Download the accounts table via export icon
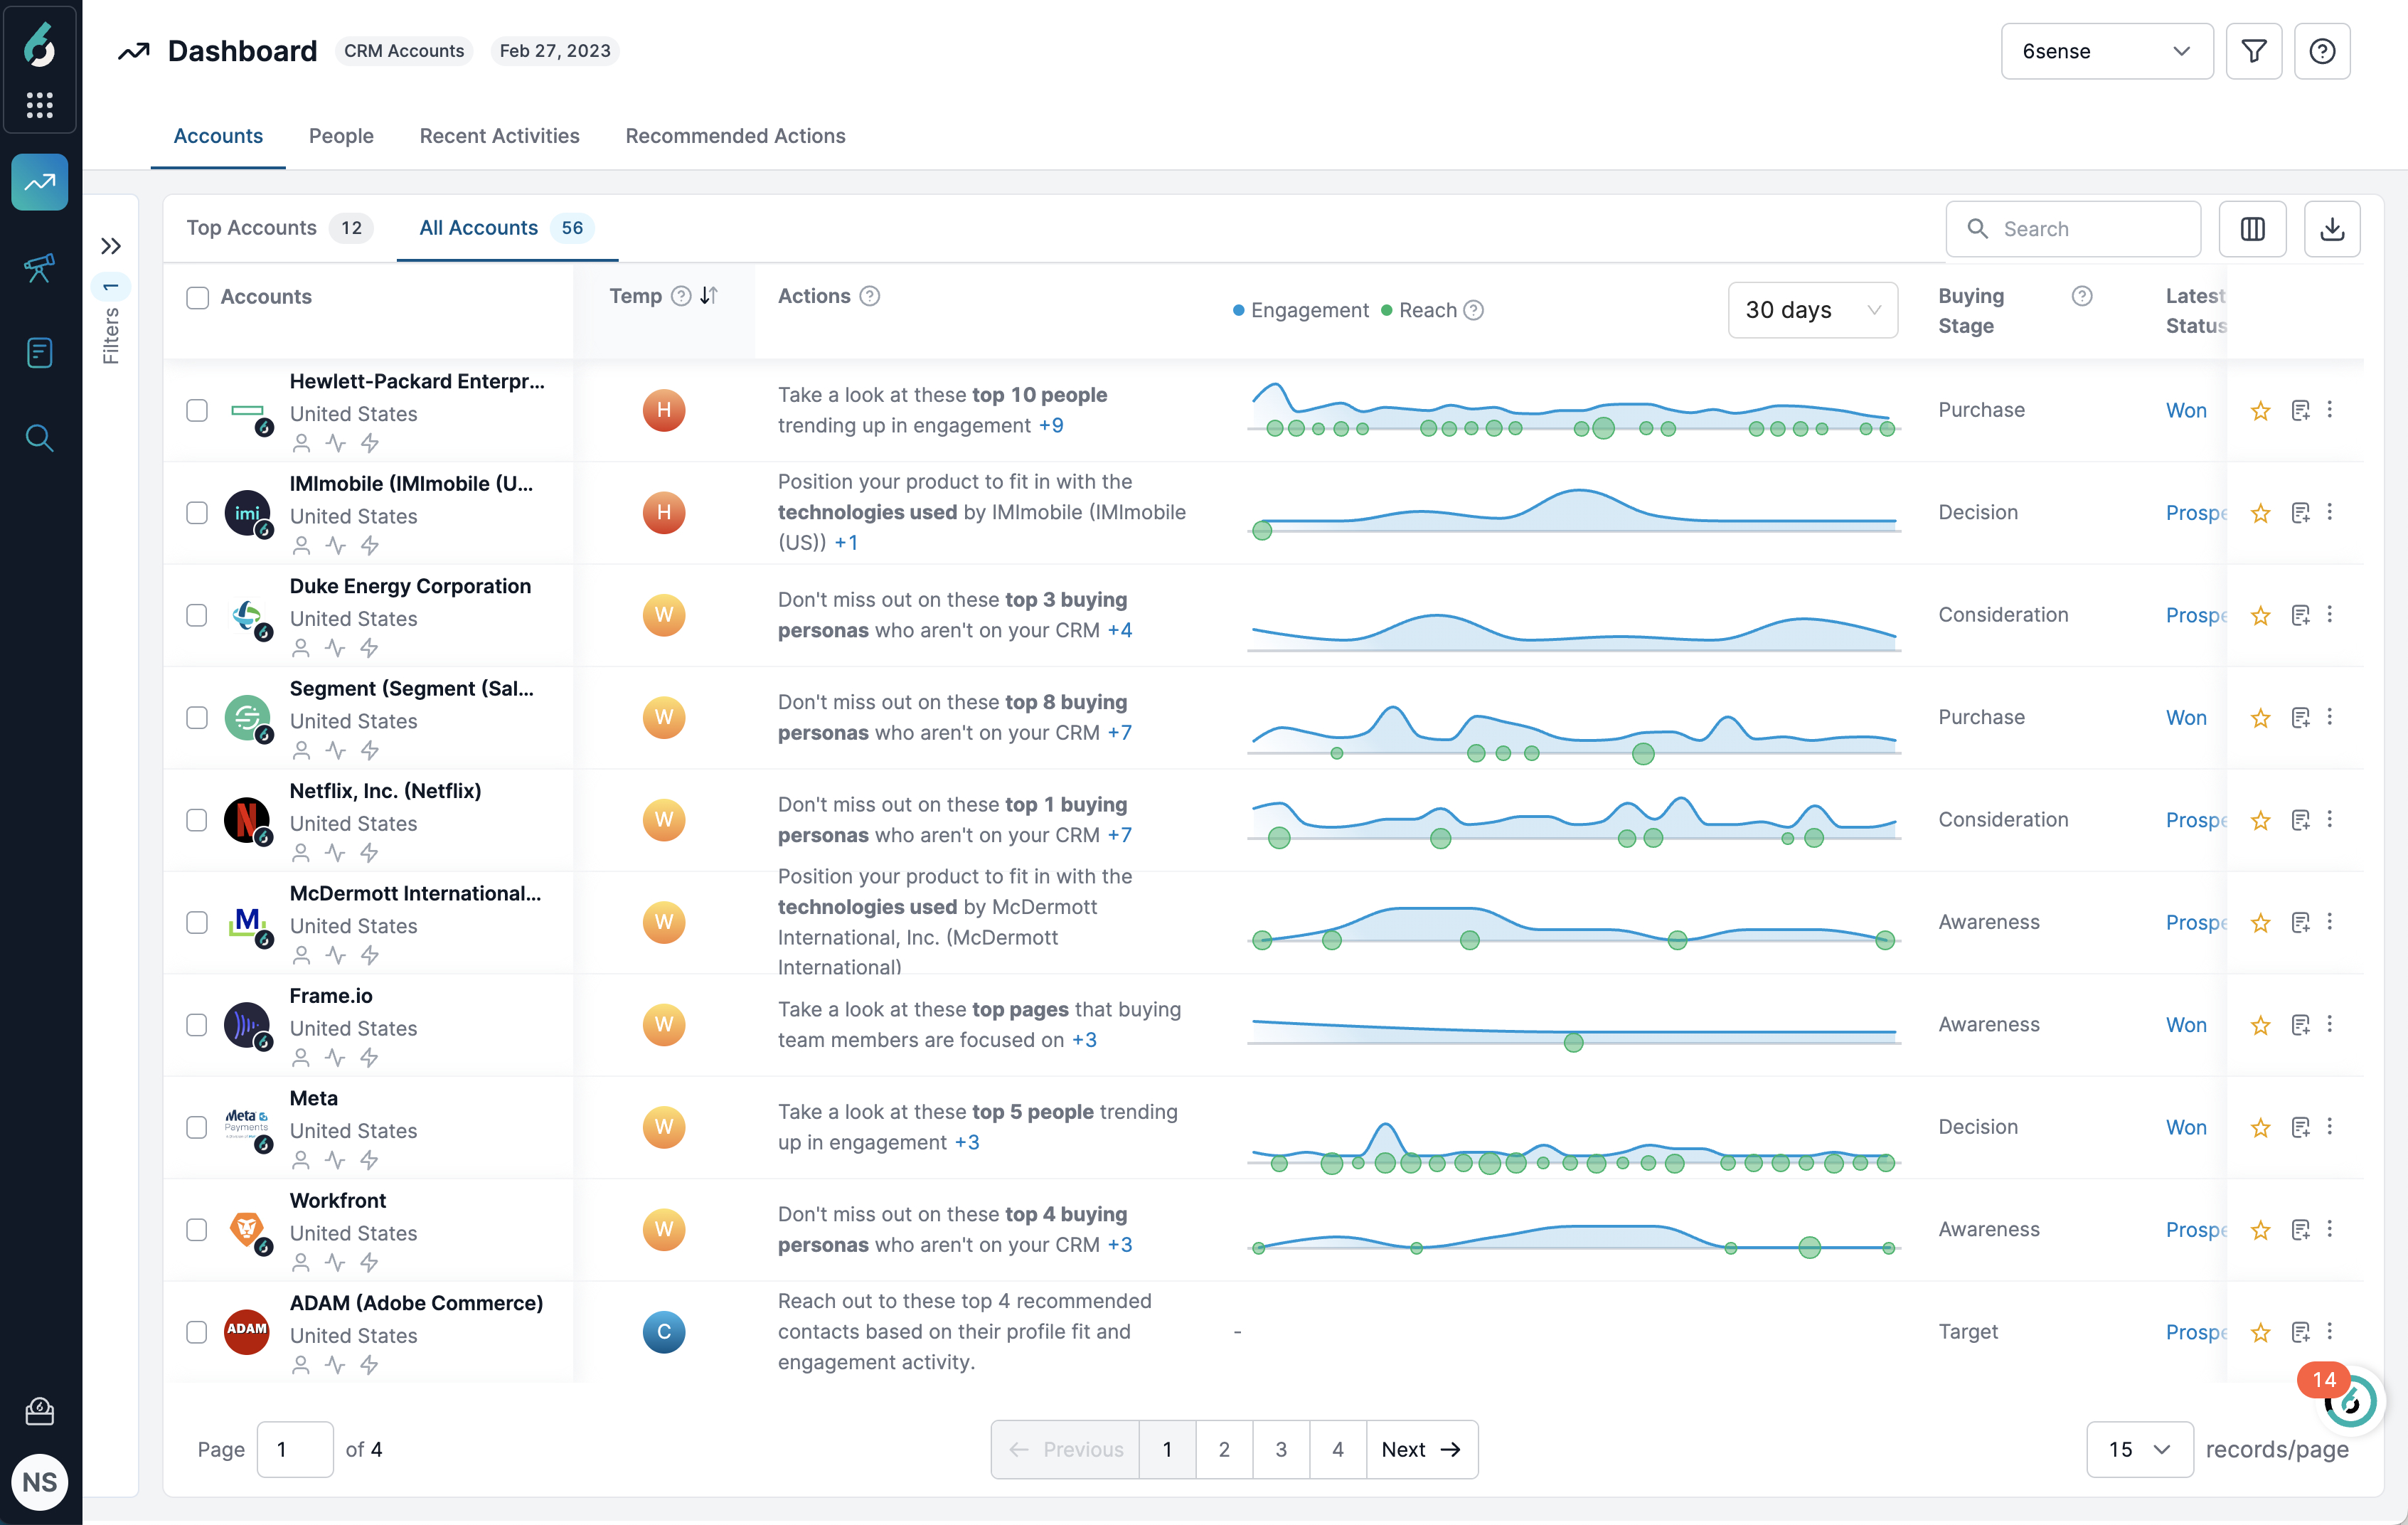2408x1525 pixels. click(2332, 229)
